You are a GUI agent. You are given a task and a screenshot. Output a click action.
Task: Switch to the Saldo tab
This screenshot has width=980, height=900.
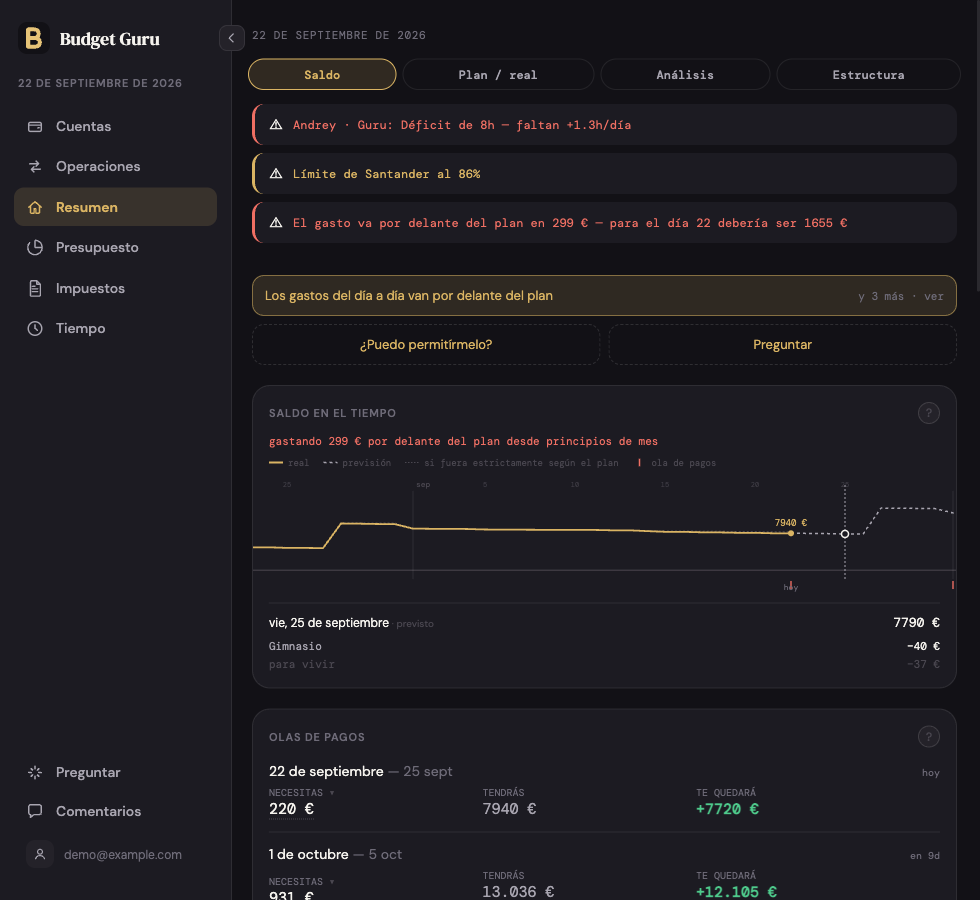pos(322,74)
